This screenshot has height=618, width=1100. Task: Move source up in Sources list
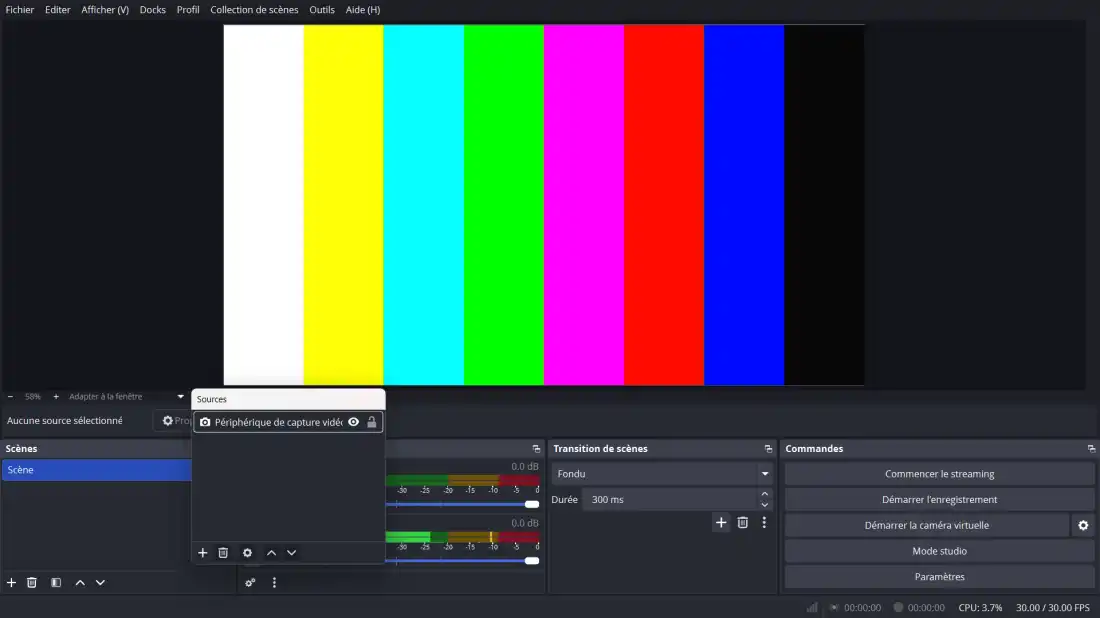271,553
